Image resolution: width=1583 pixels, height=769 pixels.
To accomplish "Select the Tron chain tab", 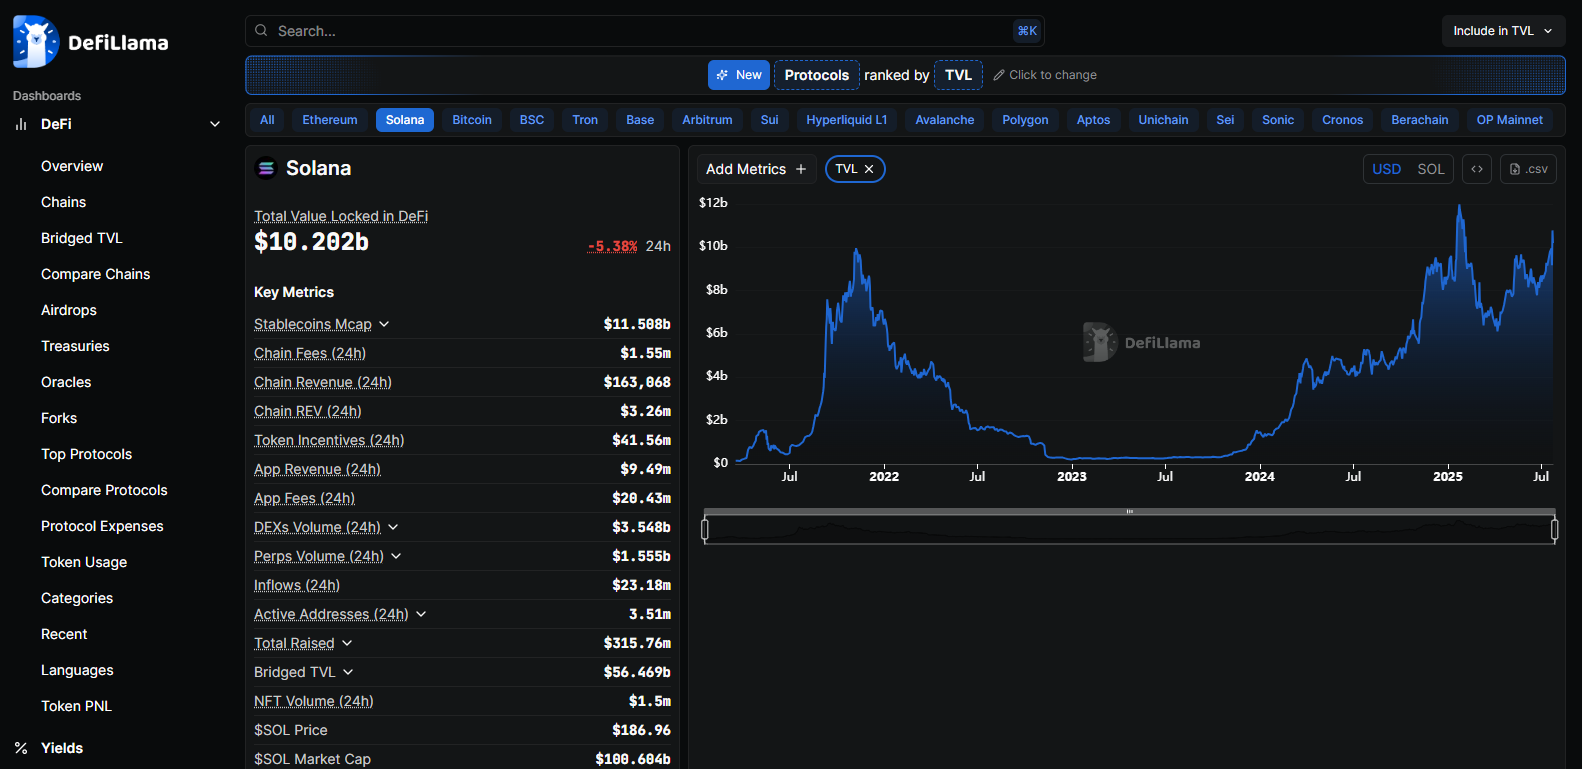I will pos(585,120).
